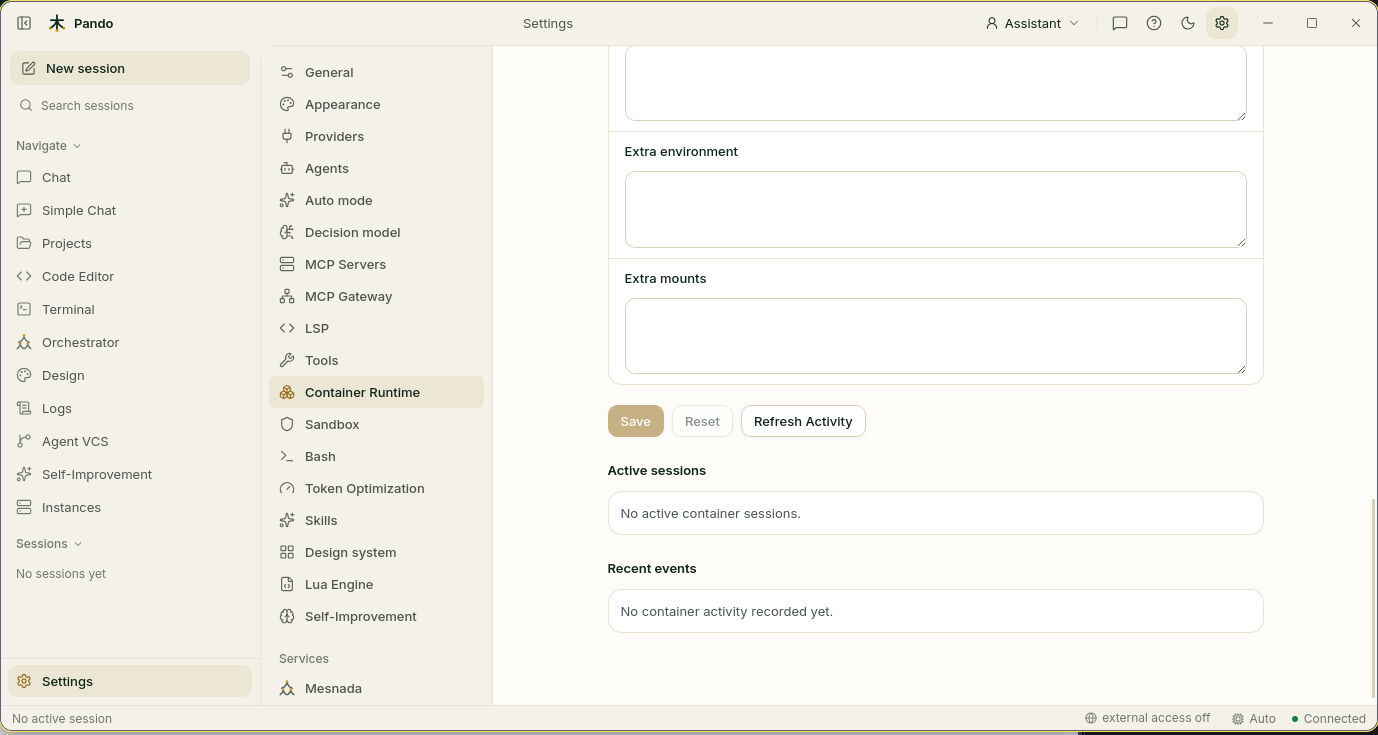Open Tools settings

click(x=376, y=360)
